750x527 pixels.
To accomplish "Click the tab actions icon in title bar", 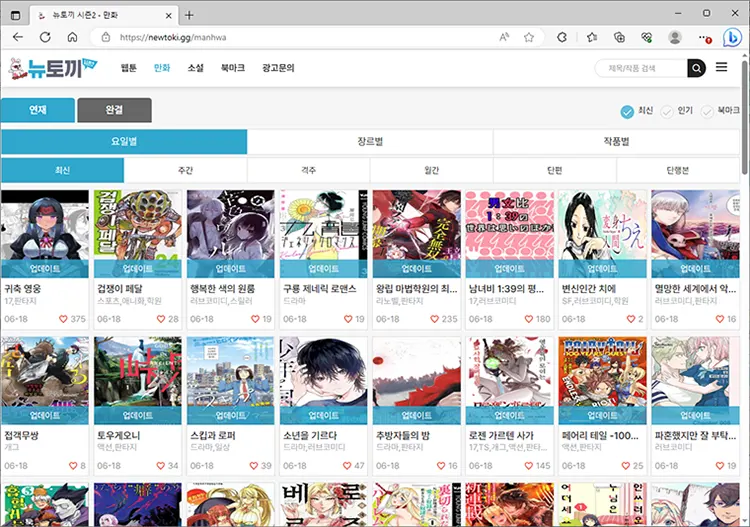I will (15, 15).
